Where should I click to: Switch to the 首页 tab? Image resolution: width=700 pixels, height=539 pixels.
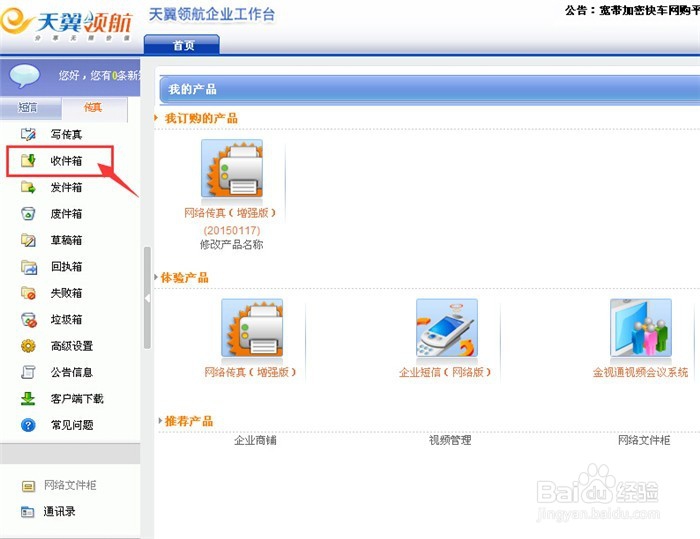182,45
